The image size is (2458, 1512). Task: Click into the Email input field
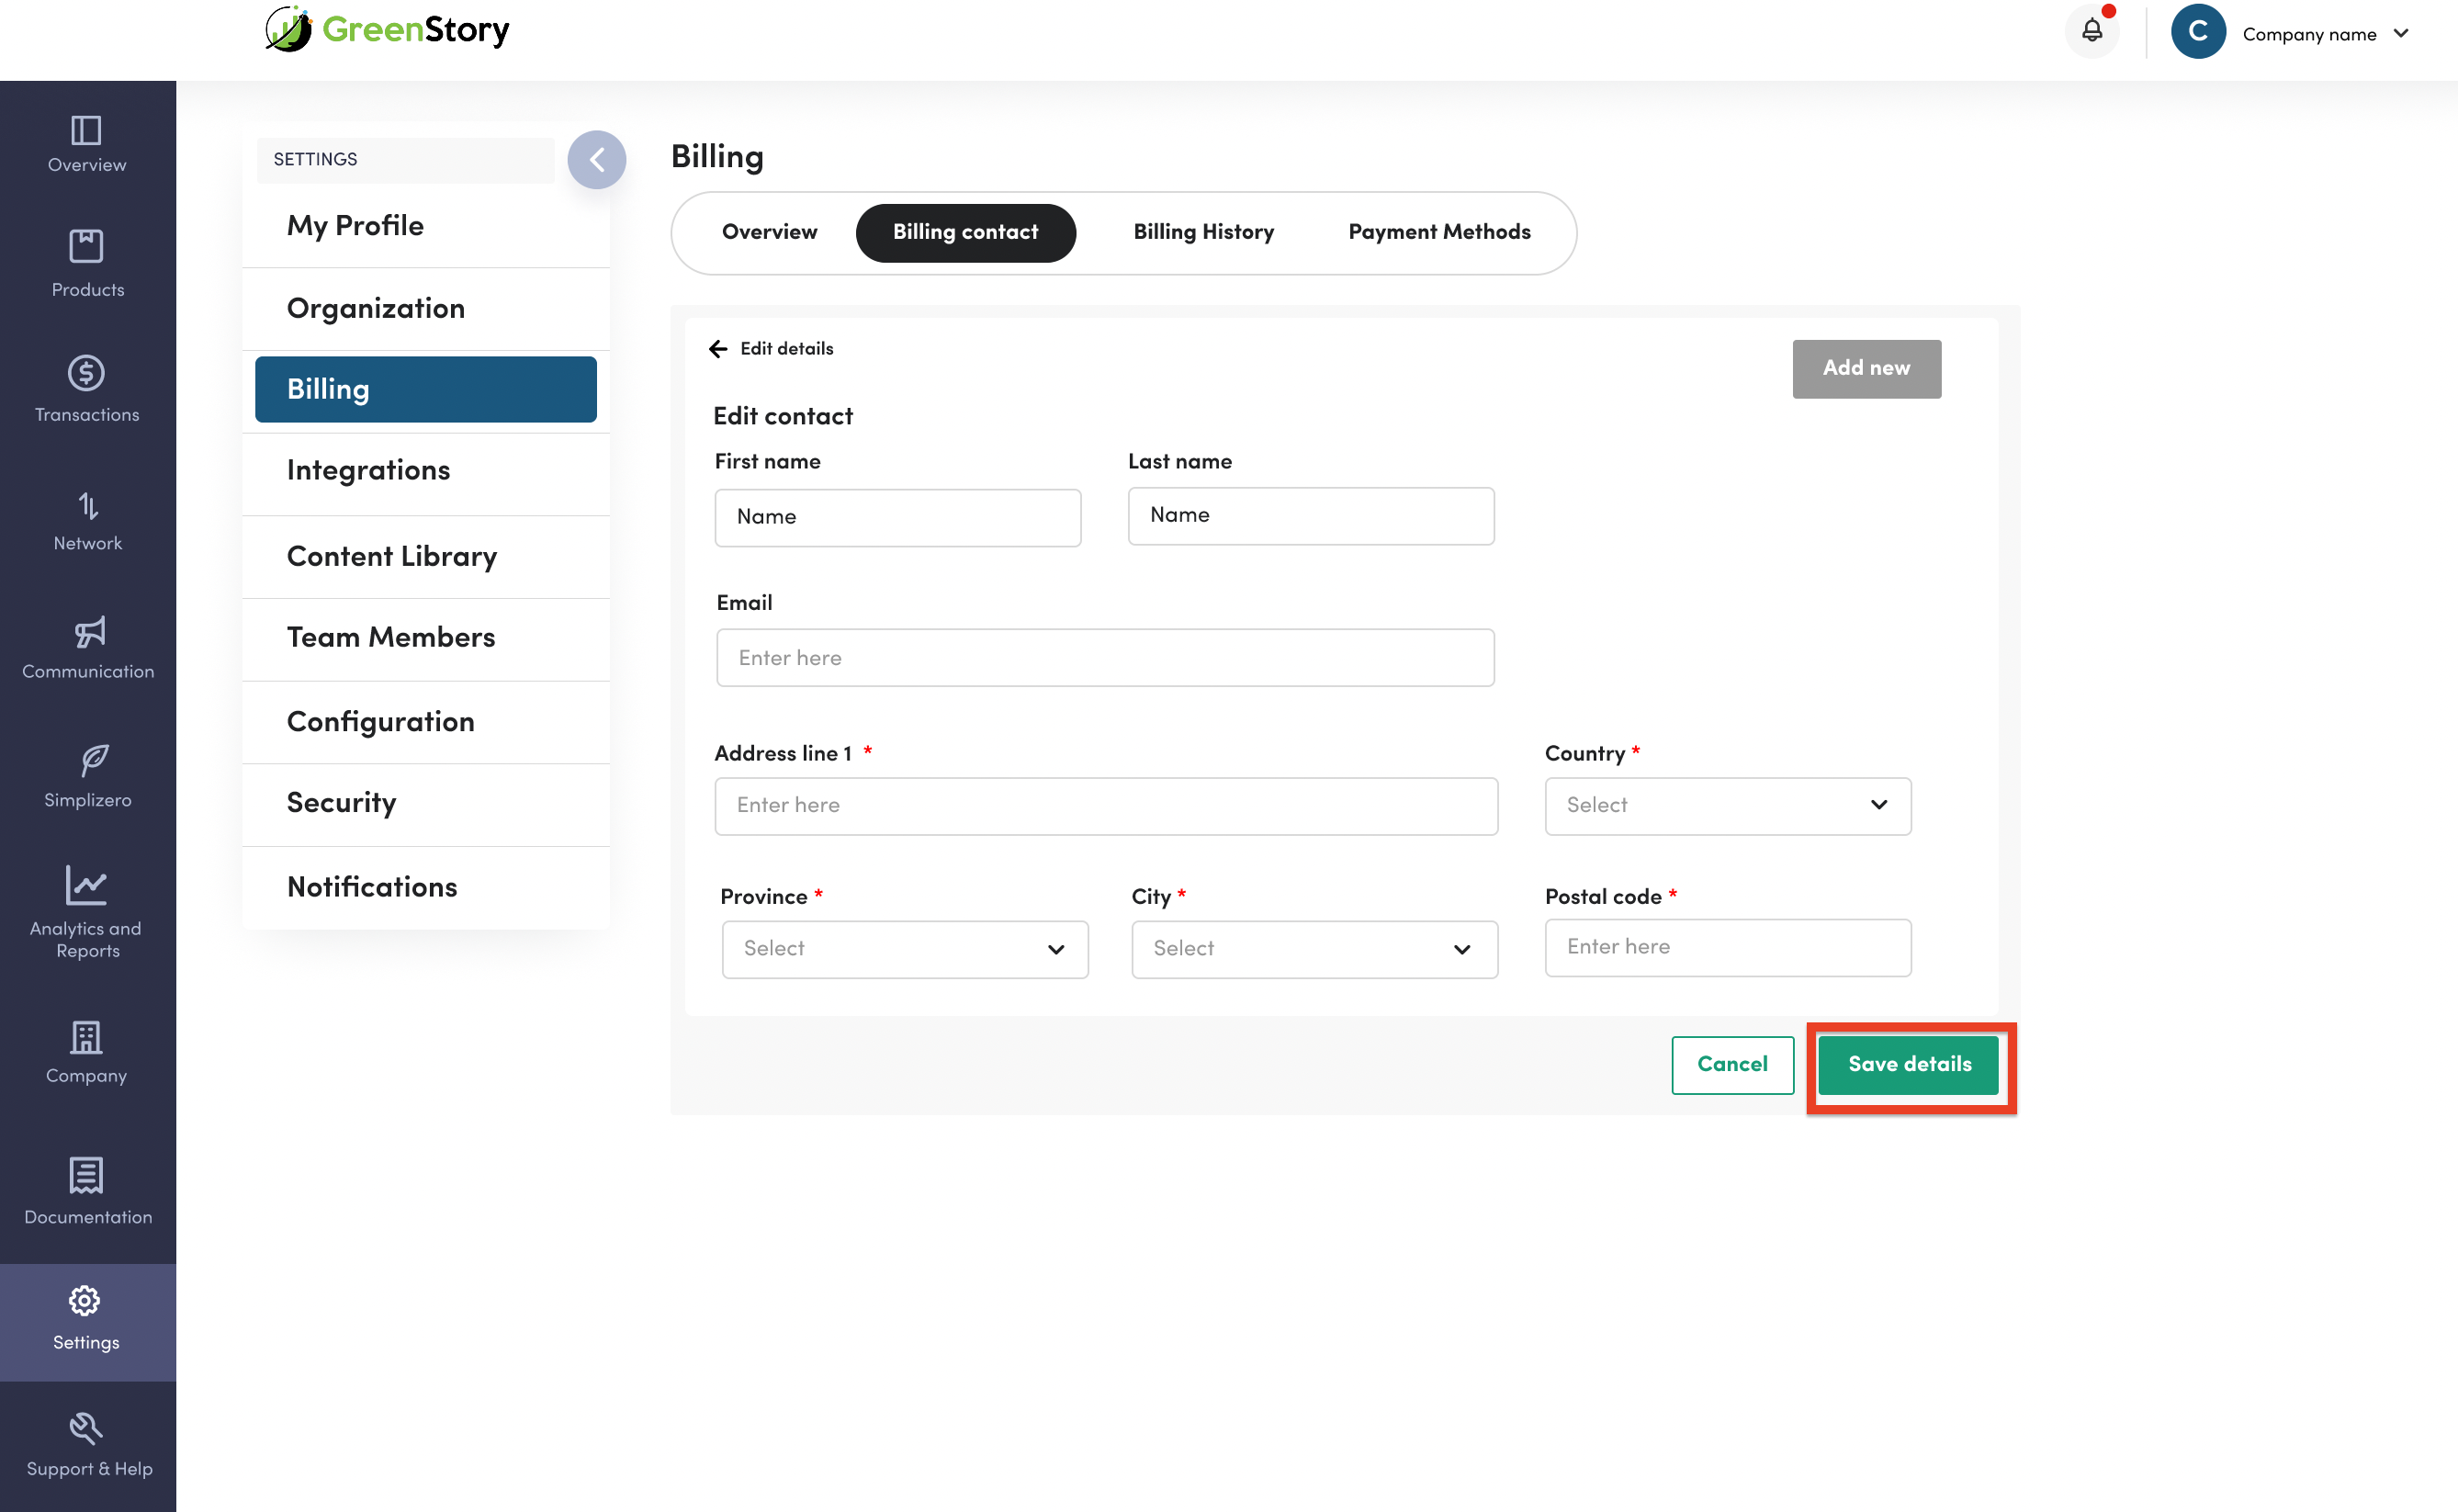point(1105,658)
